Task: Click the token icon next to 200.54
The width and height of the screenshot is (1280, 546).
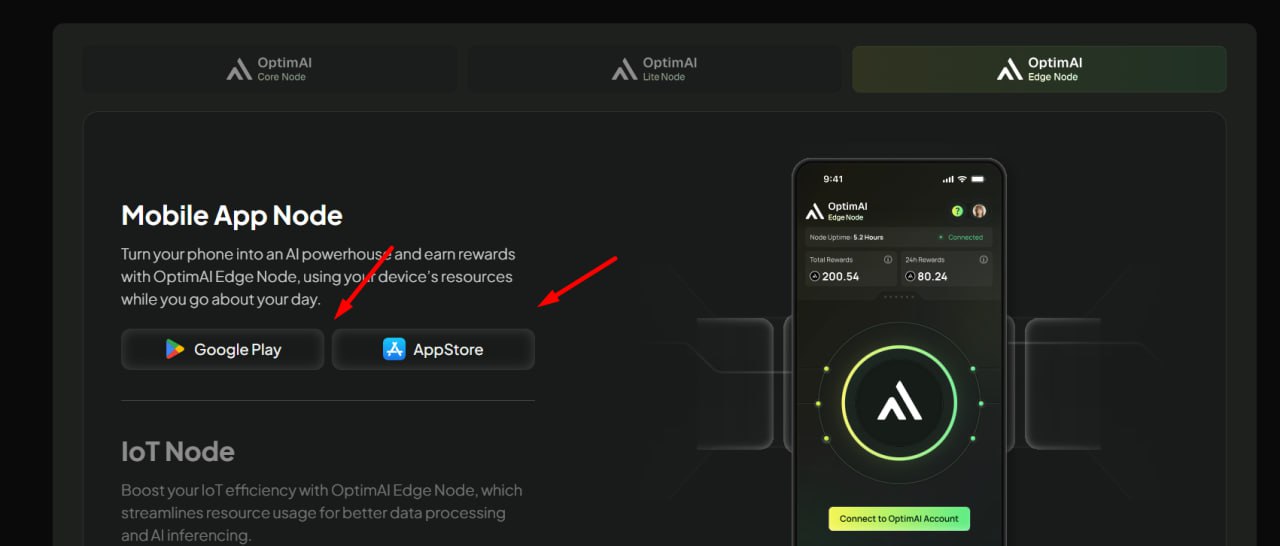Action: click(x=814, y=276)
